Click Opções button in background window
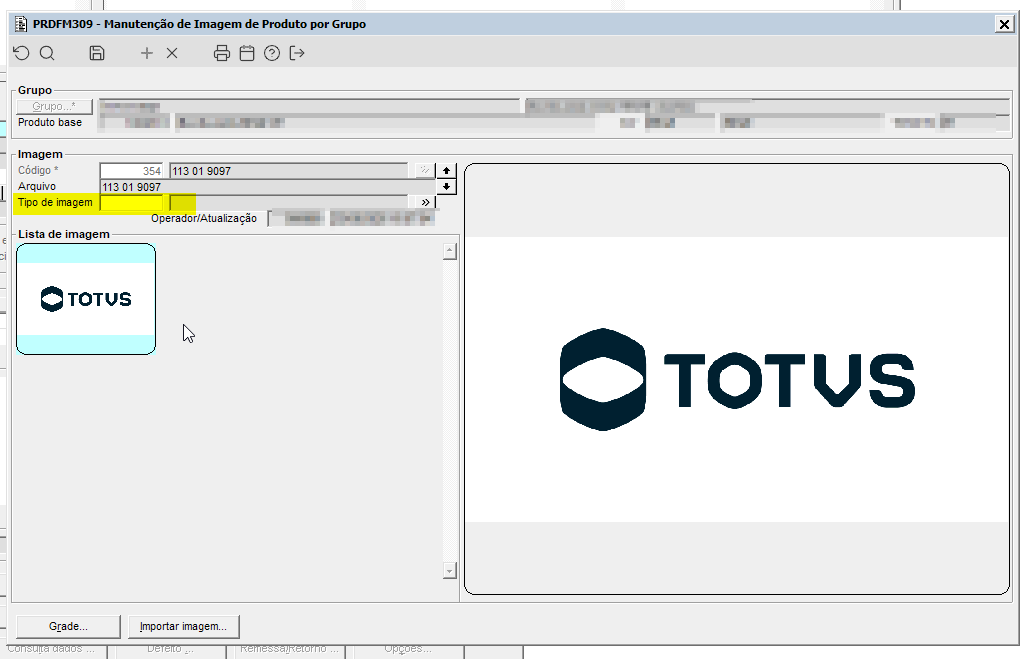 coord(408,649)
